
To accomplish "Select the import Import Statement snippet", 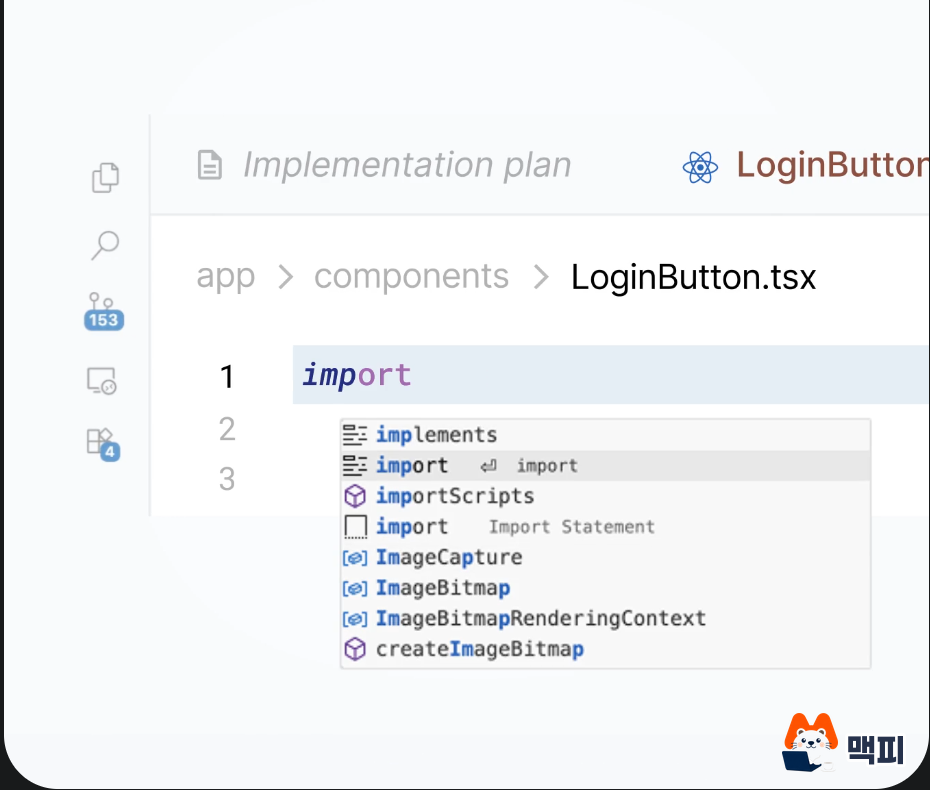I will (606, 527).
